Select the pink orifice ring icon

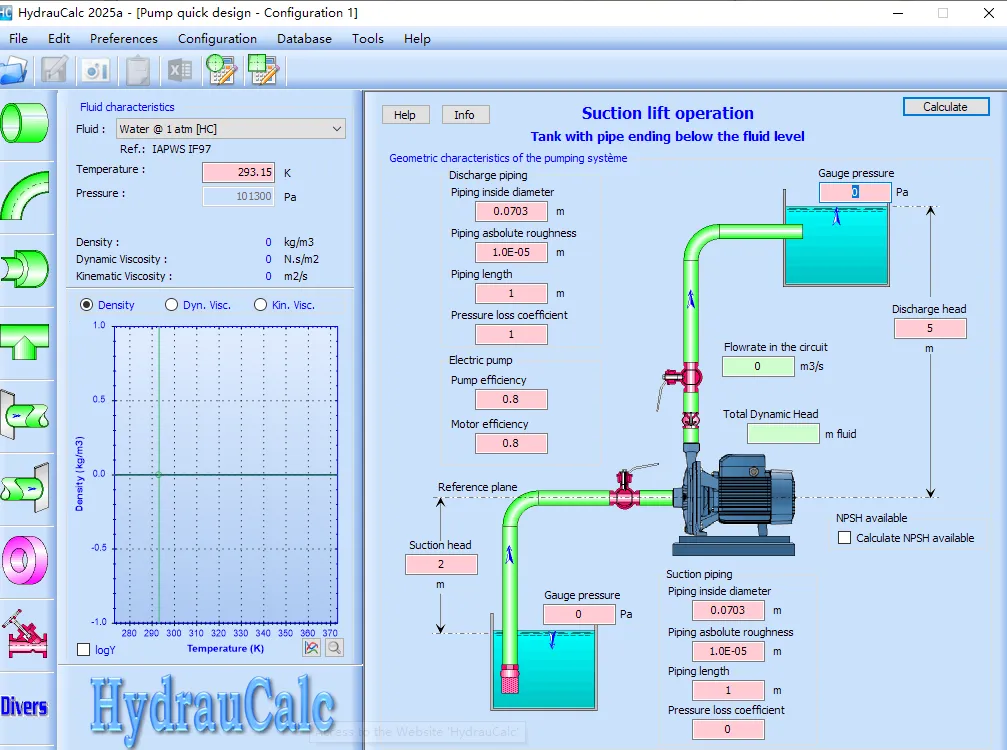[24, 560]
